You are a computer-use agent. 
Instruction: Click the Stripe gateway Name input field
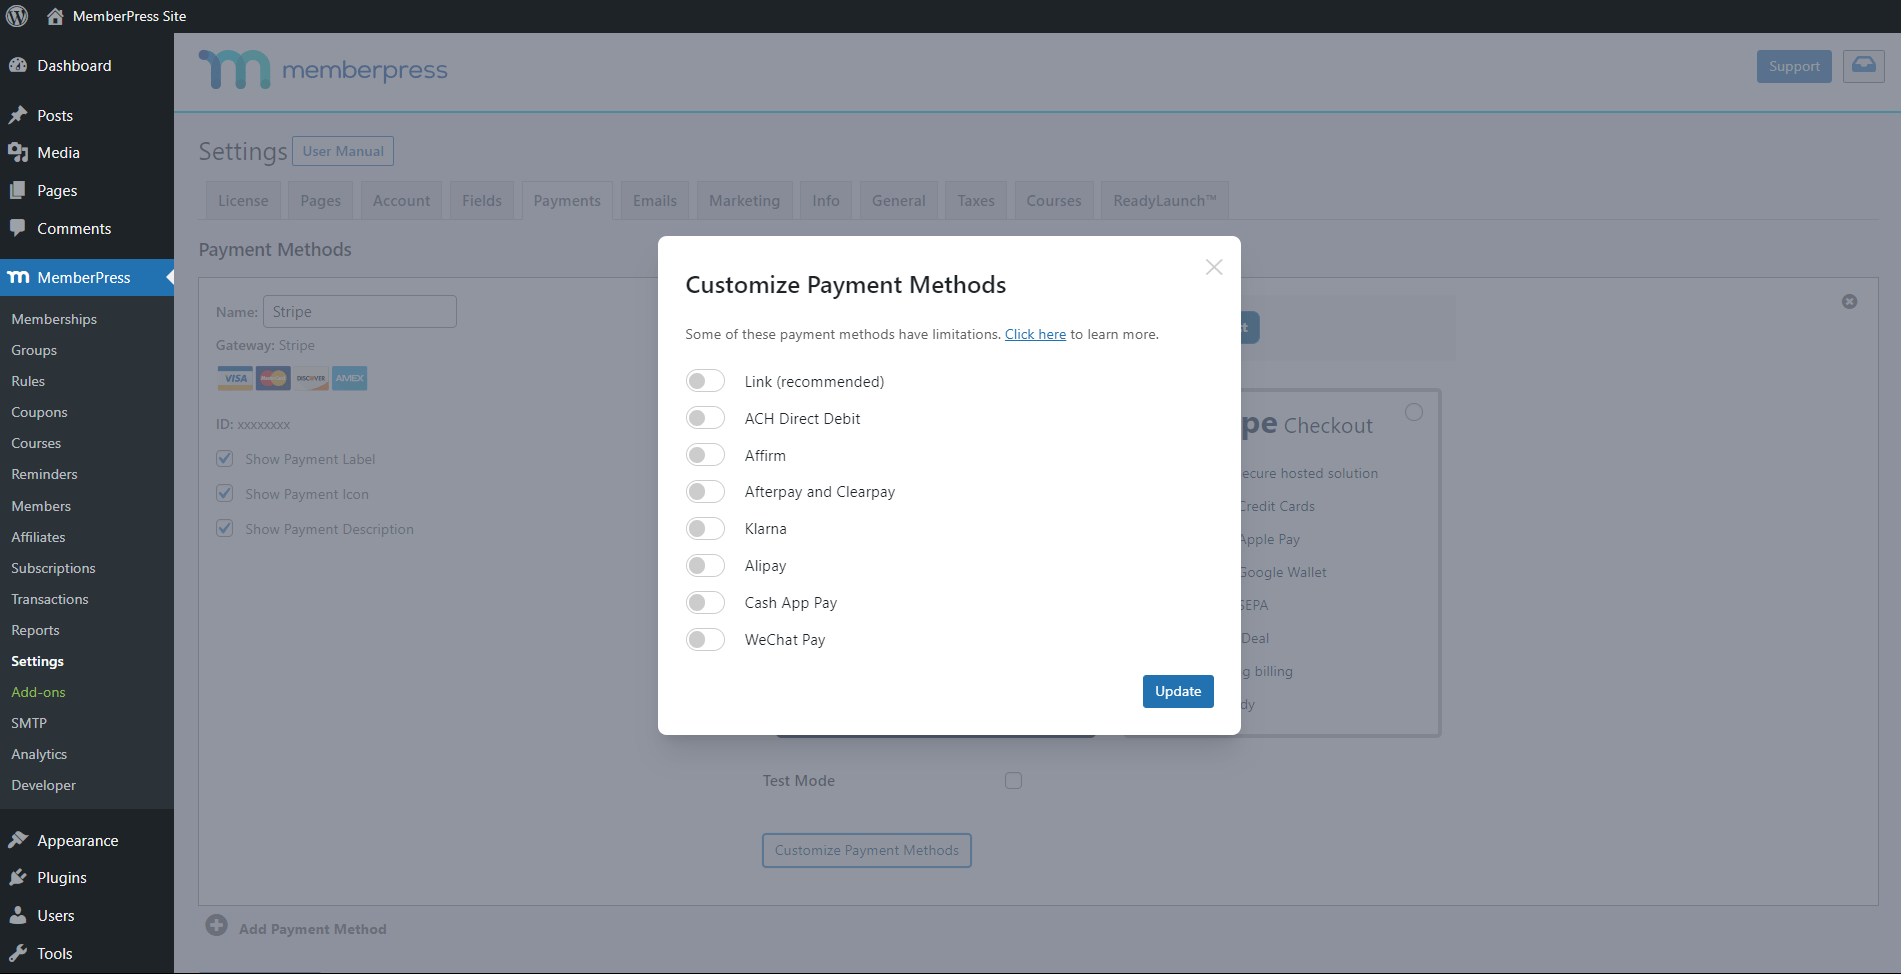(x=359, y=311)
